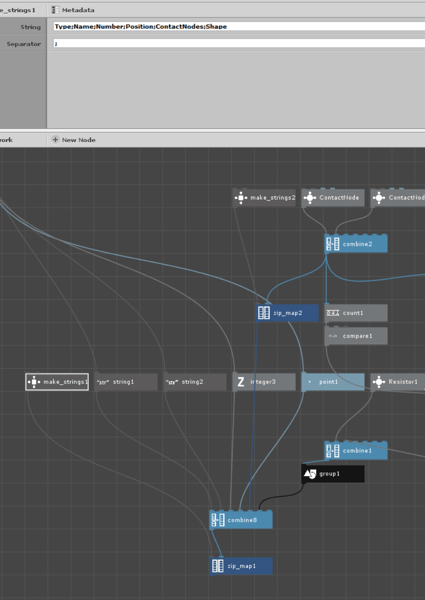Image resolution: width=425 pixels, height=600 pixels.
Task: Select the make_strings2 node
Action: (x=264, y=198)
